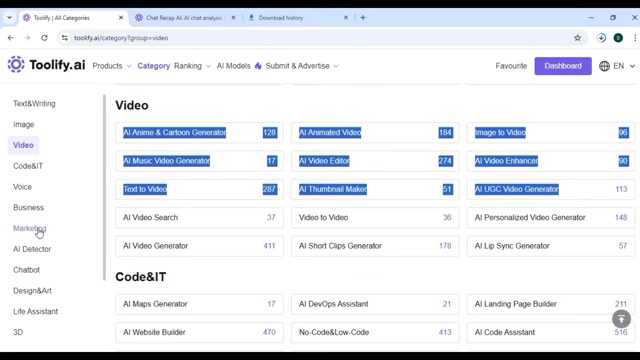This screenshot has height=360, width=640.
Task: Select Business in the sidebar
Action: 28,208
